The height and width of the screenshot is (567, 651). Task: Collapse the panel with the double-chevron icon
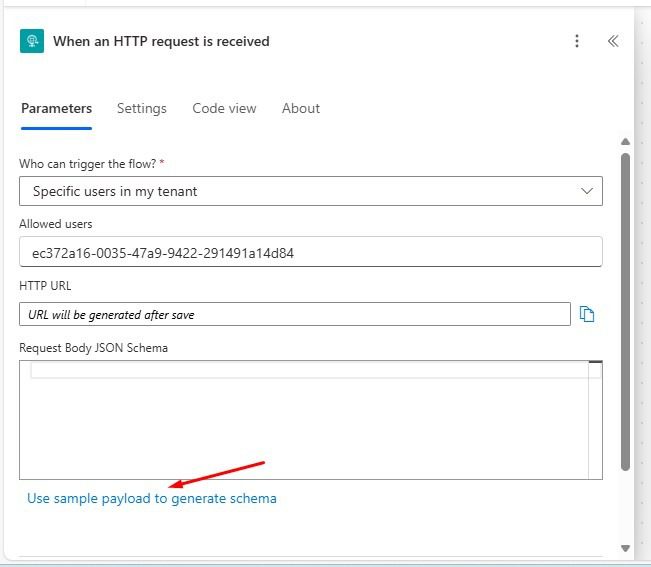[x=613, y=41]
